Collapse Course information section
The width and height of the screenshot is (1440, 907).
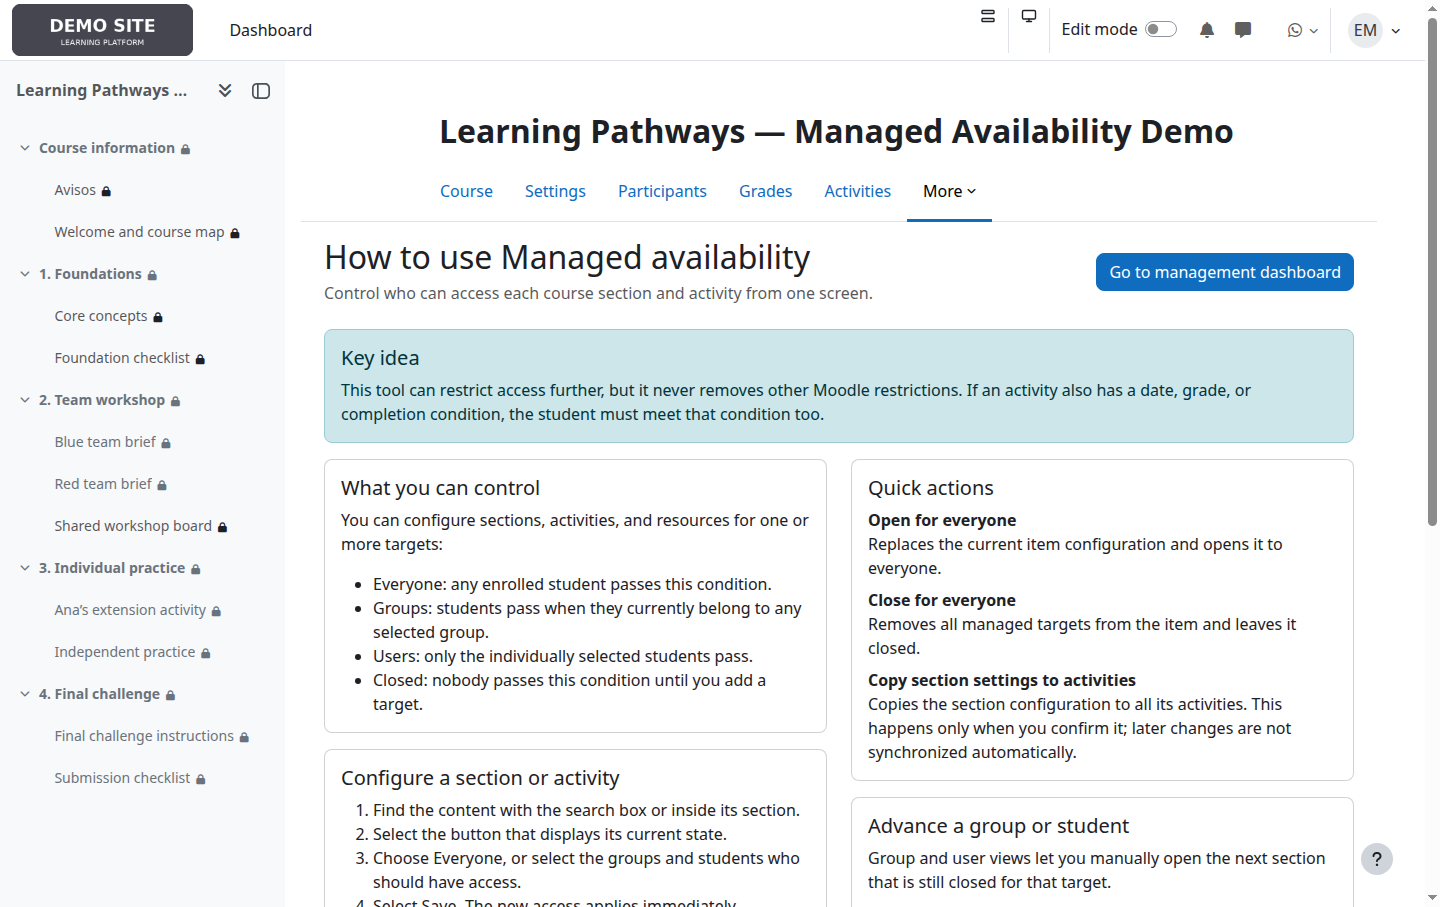tap(25, 148)
